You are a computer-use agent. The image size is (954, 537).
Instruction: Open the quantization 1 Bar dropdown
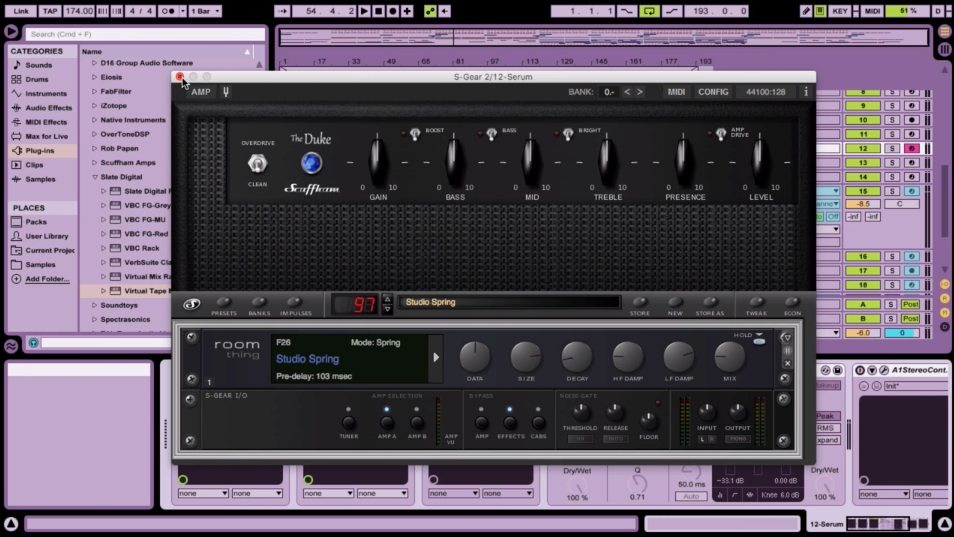[x=205, y=11]
